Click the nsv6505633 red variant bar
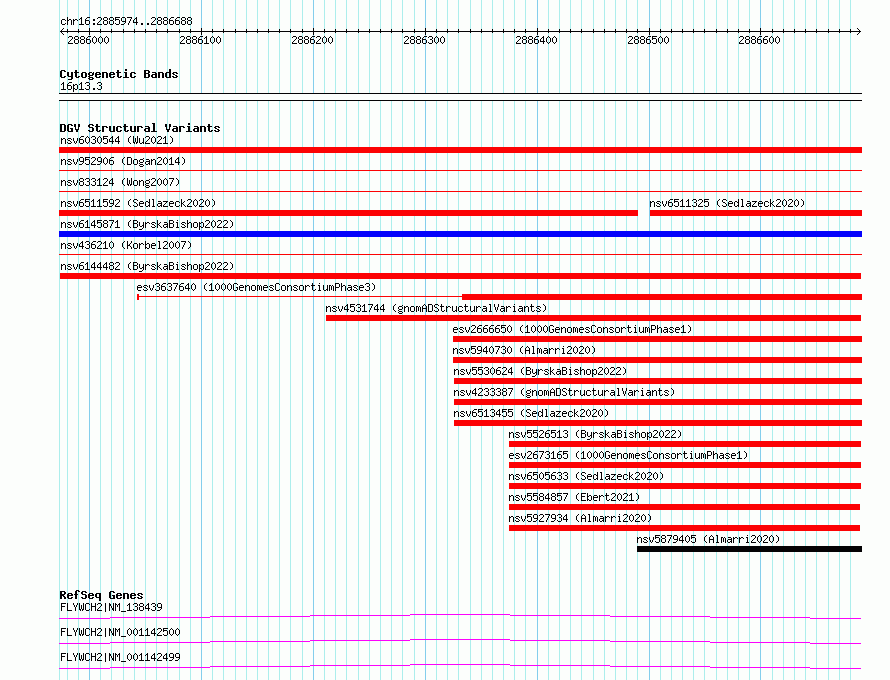 click(685, 486)
